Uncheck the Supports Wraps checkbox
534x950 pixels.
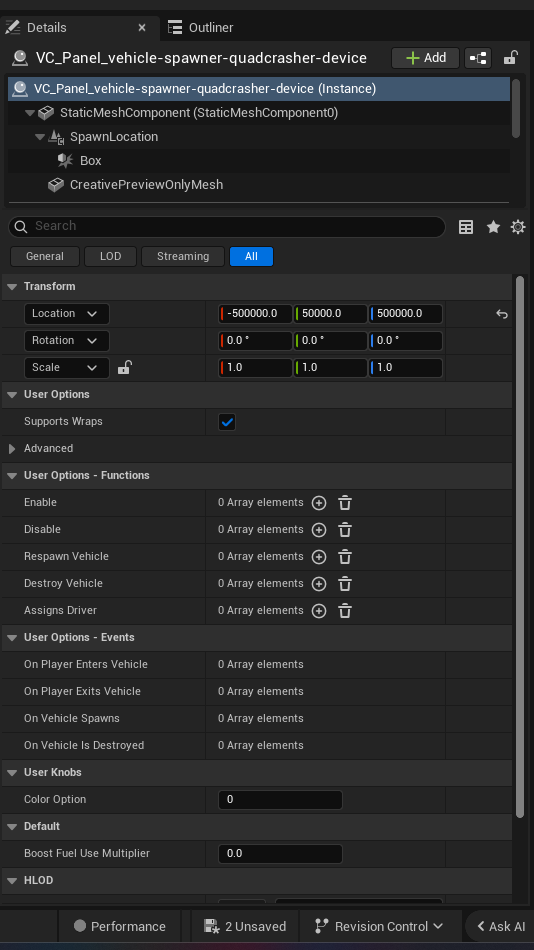click(x=227, y=422)
